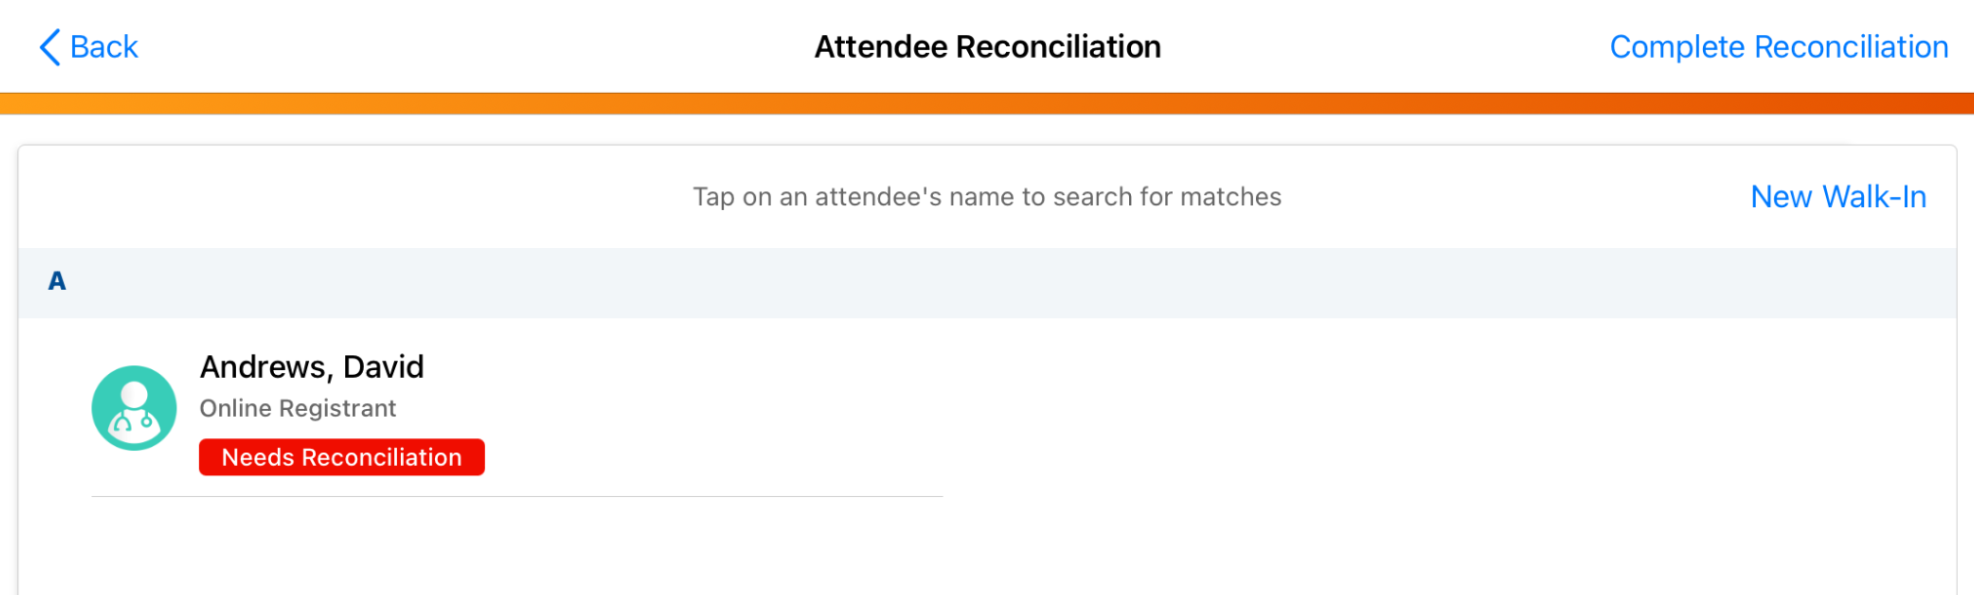Click the red Needs Reconciliation badge
Screen dimensions: 1974x595
(x=342, y=457)
